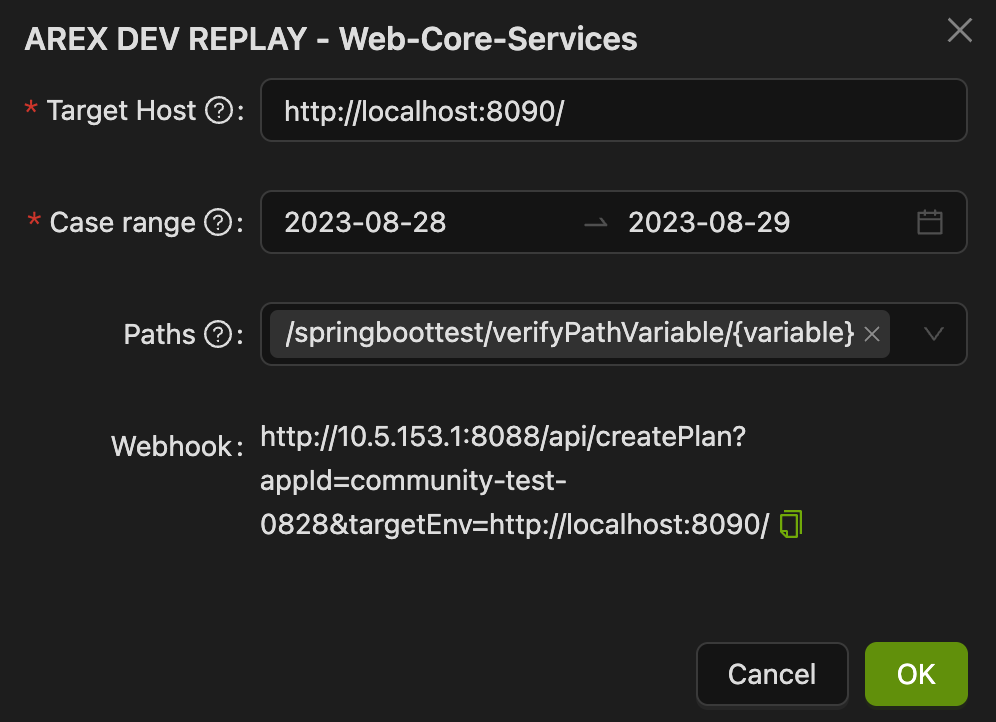Screen dimensions: 996x722
Task: Click the Cancel button
Action: (772, 674)
